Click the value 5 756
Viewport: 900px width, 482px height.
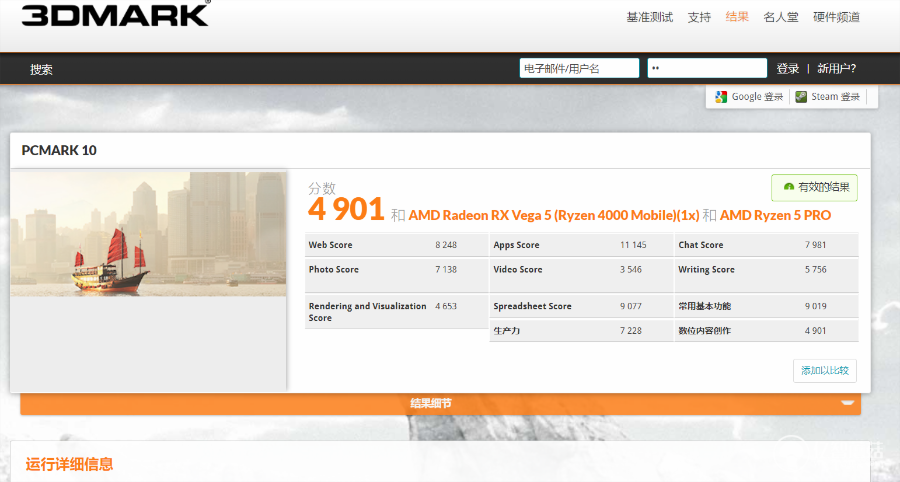click(816, 270)
